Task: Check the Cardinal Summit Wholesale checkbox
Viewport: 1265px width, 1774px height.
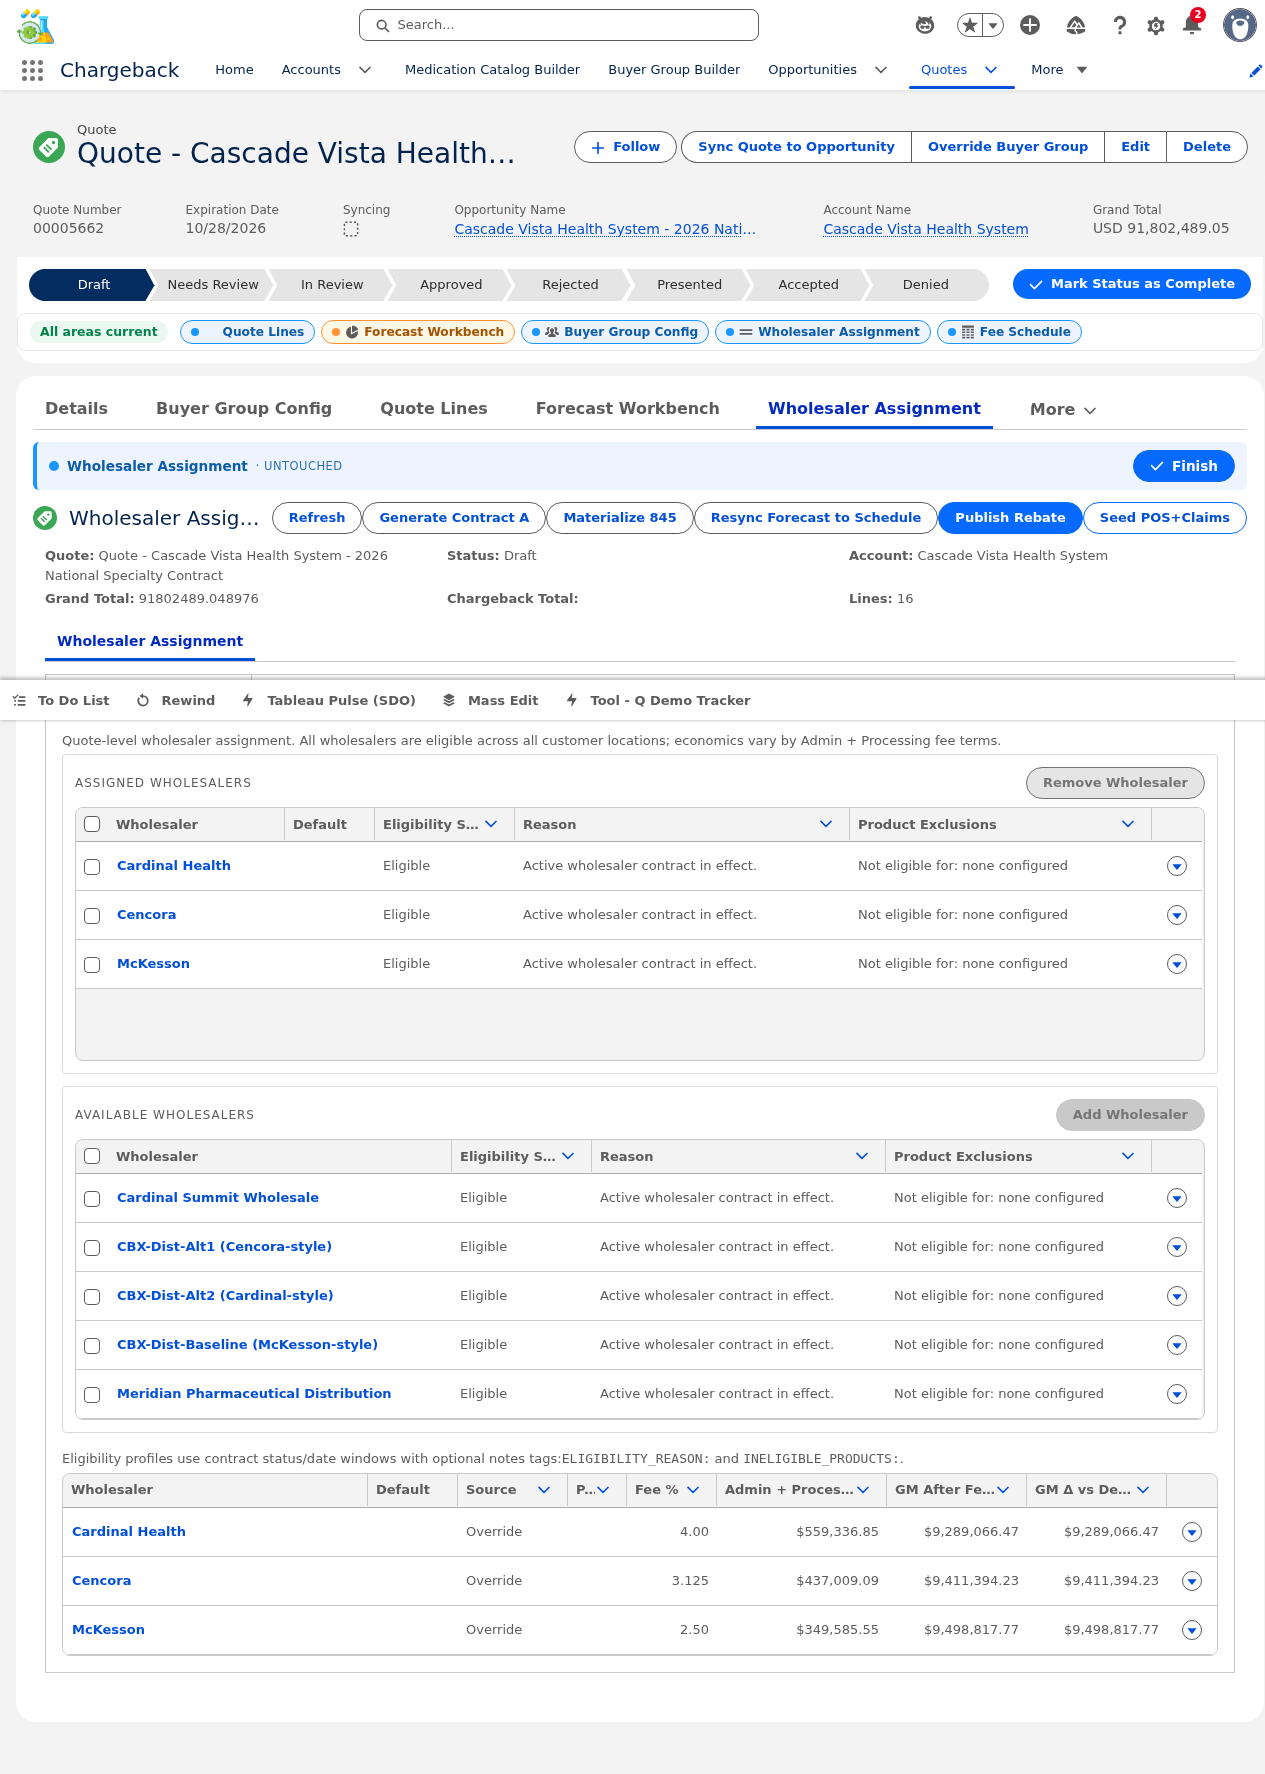Action: tap(92, 1199)
